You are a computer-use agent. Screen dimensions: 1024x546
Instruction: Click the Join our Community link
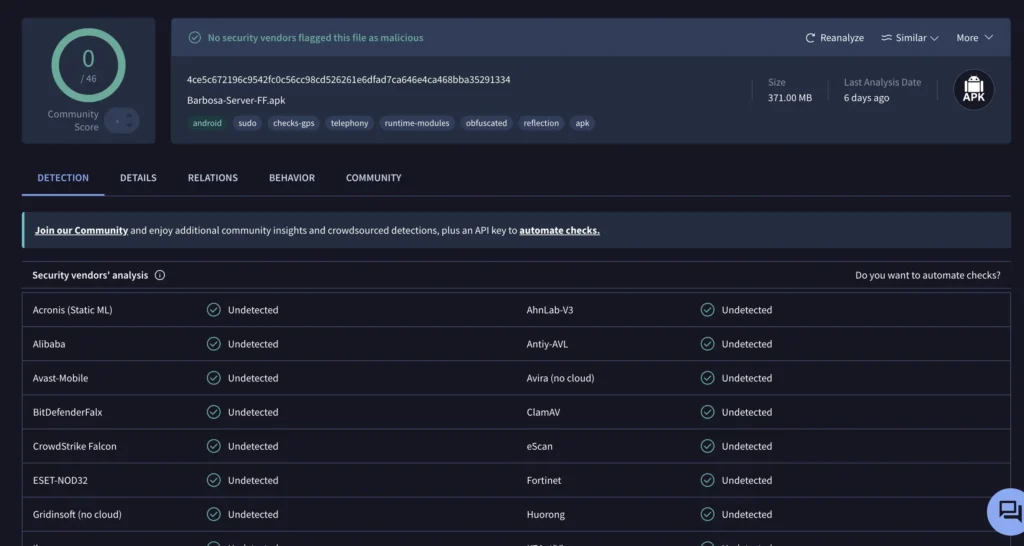click(81, 231)
